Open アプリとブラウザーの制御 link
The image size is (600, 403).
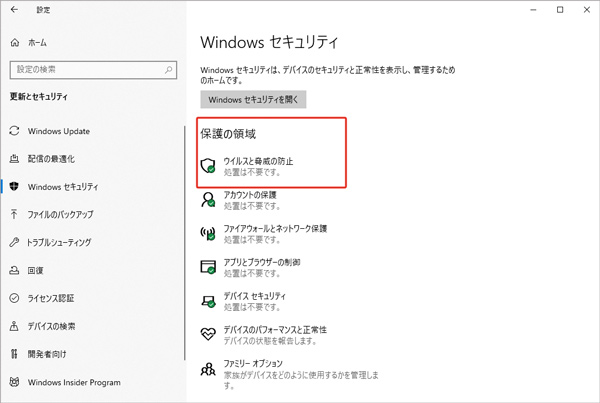coord(262,262)
